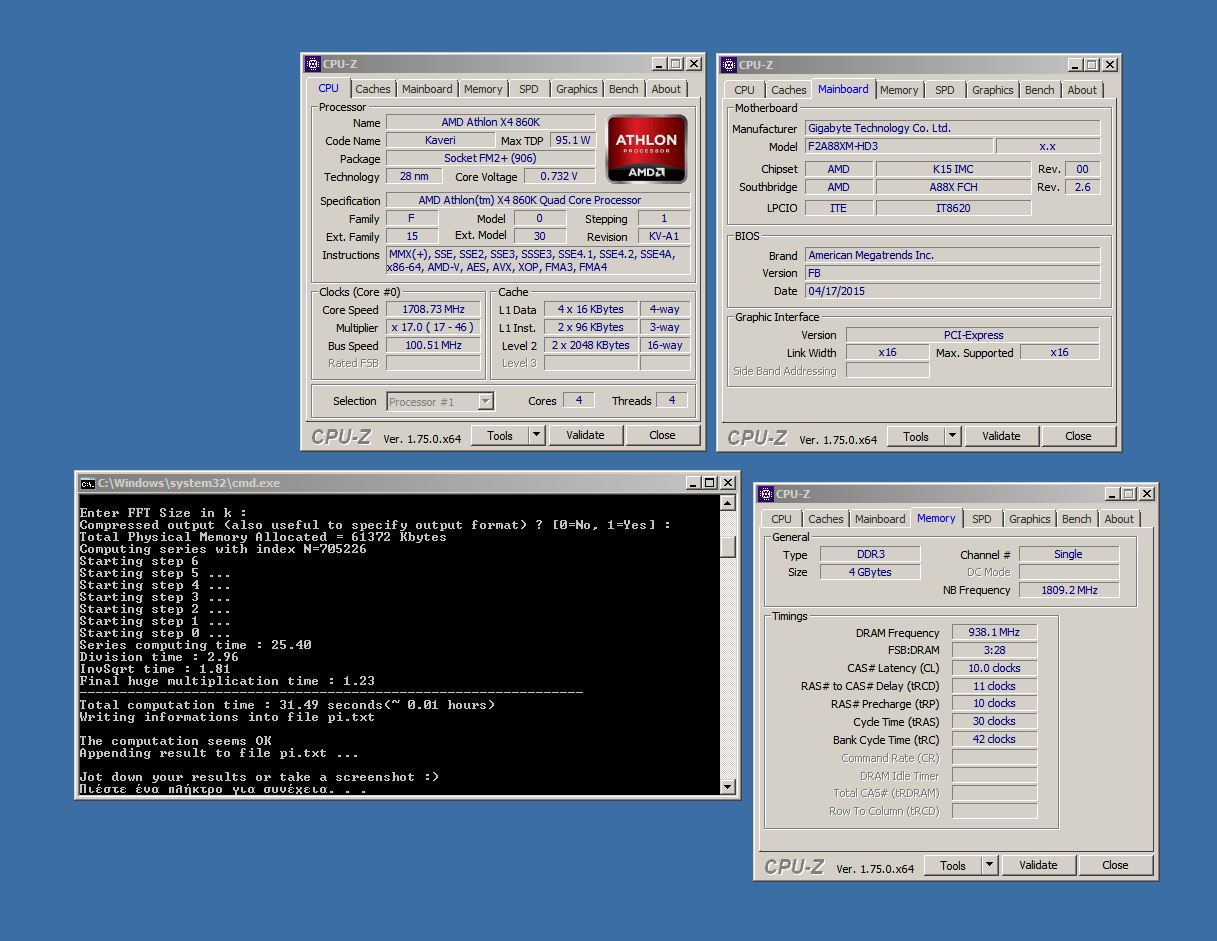The width and height of the screenshot is (1217, 941).
Task: Open Graphics tab in Mainboard window
Action: coord(993,90)
